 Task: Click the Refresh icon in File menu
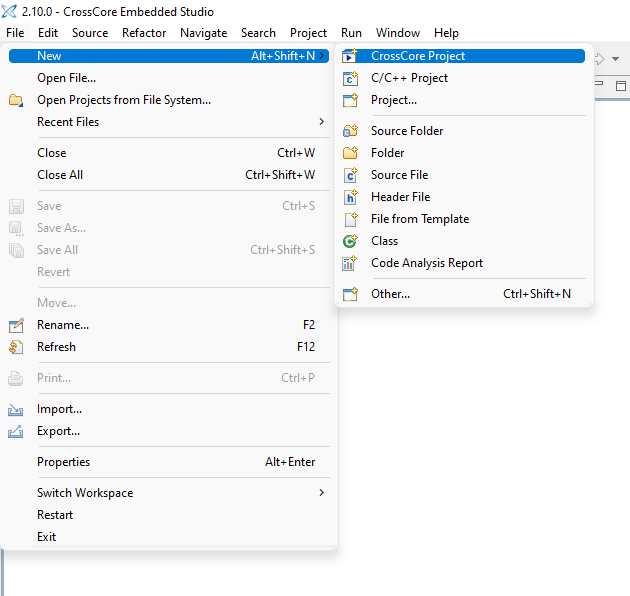tap(16, 347)
